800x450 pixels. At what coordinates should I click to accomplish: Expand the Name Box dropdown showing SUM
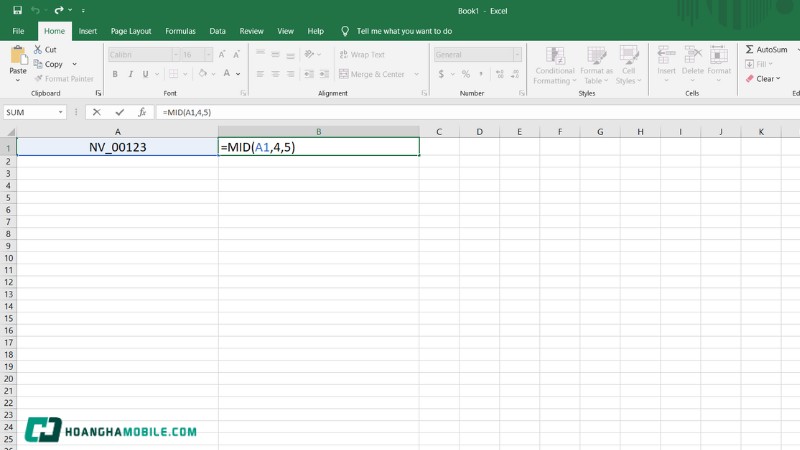[x=61, y=113]
